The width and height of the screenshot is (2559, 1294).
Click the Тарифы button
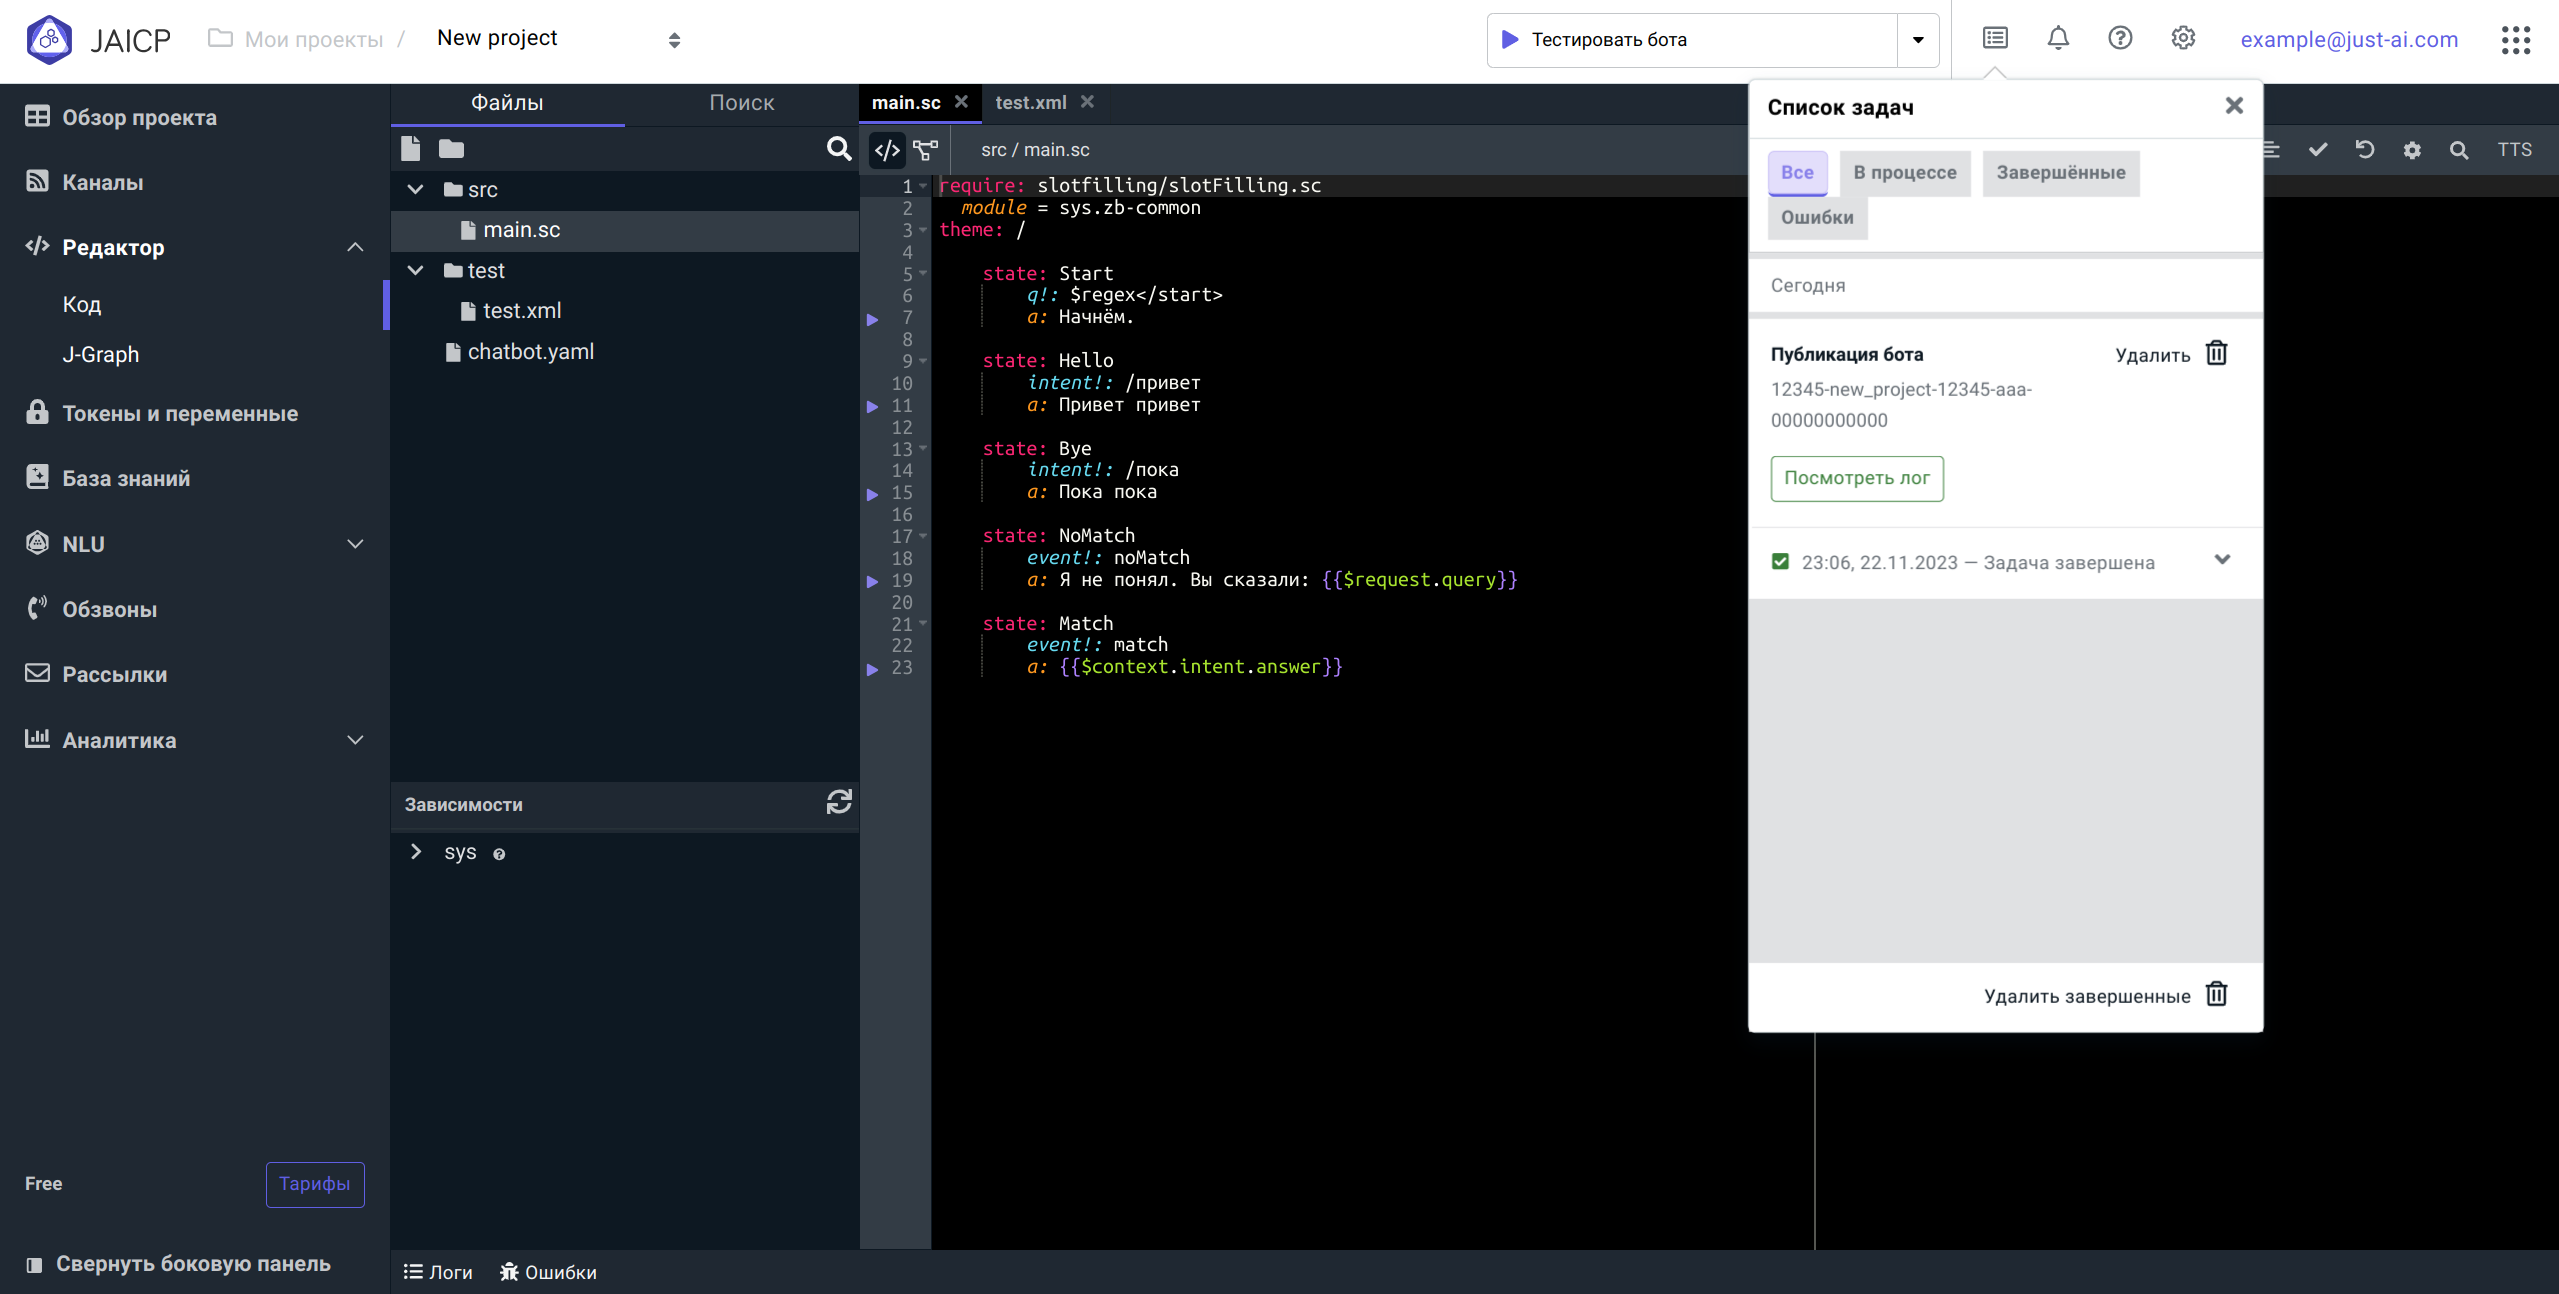[x=315, y=1184]
